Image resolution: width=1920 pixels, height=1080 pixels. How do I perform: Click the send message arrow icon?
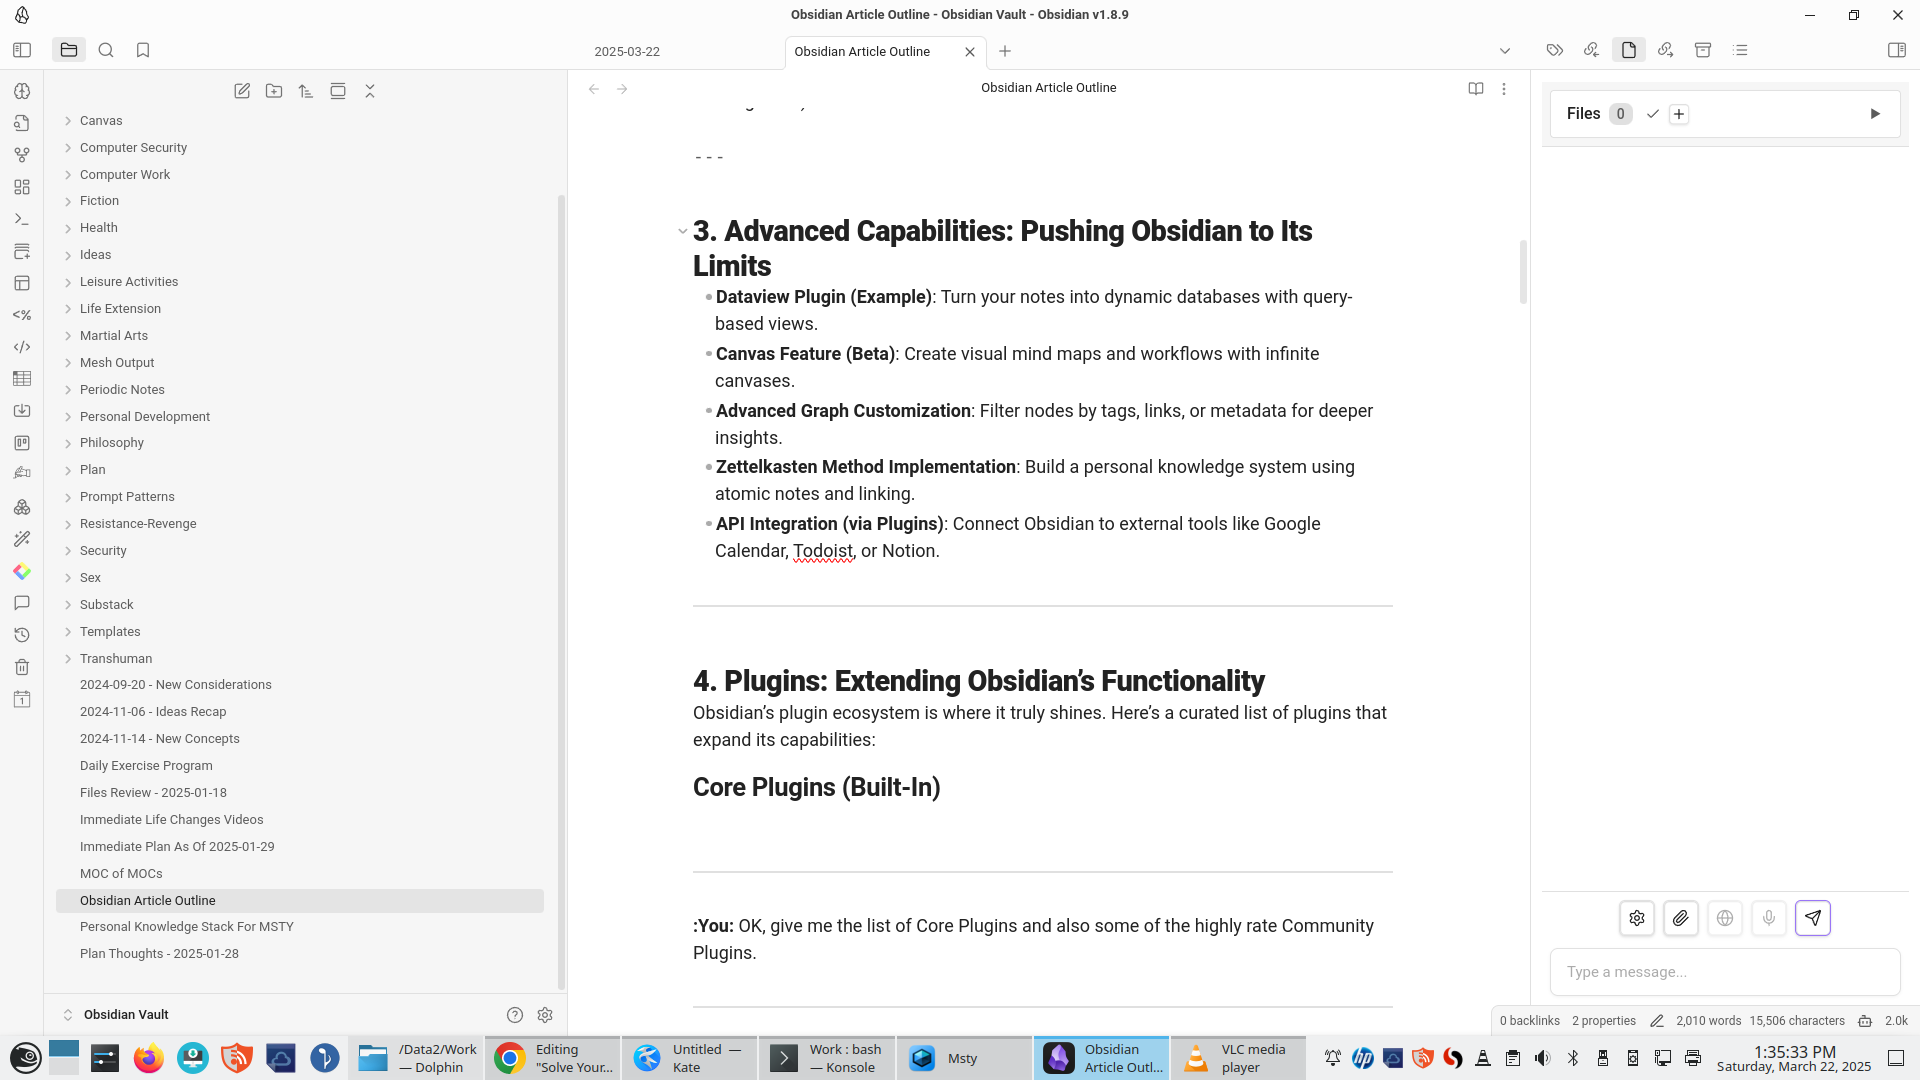click(x=1812, y=918)
